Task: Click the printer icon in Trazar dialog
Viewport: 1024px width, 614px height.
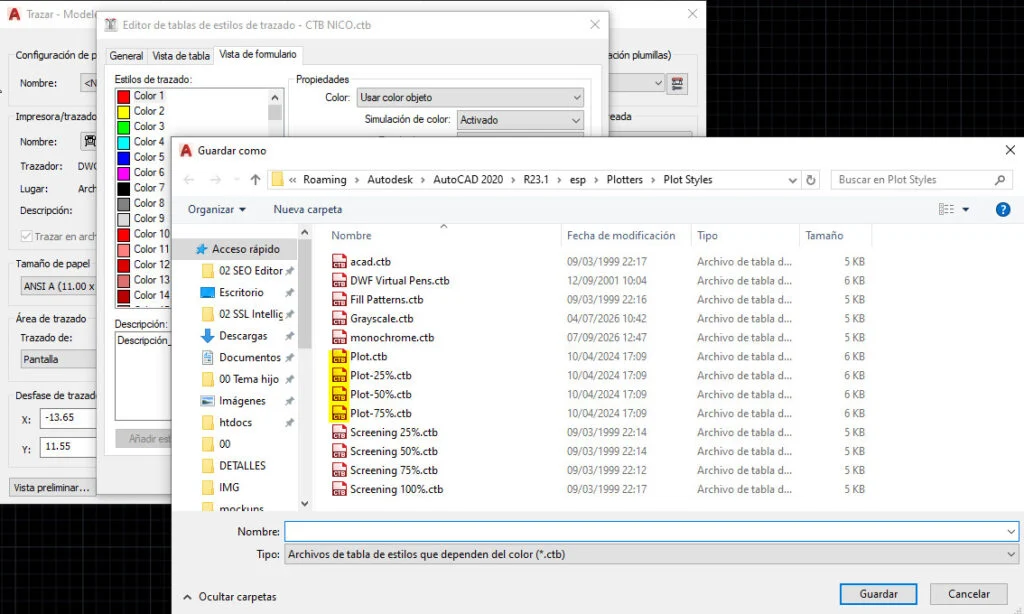Action: (x=89, y=141)
